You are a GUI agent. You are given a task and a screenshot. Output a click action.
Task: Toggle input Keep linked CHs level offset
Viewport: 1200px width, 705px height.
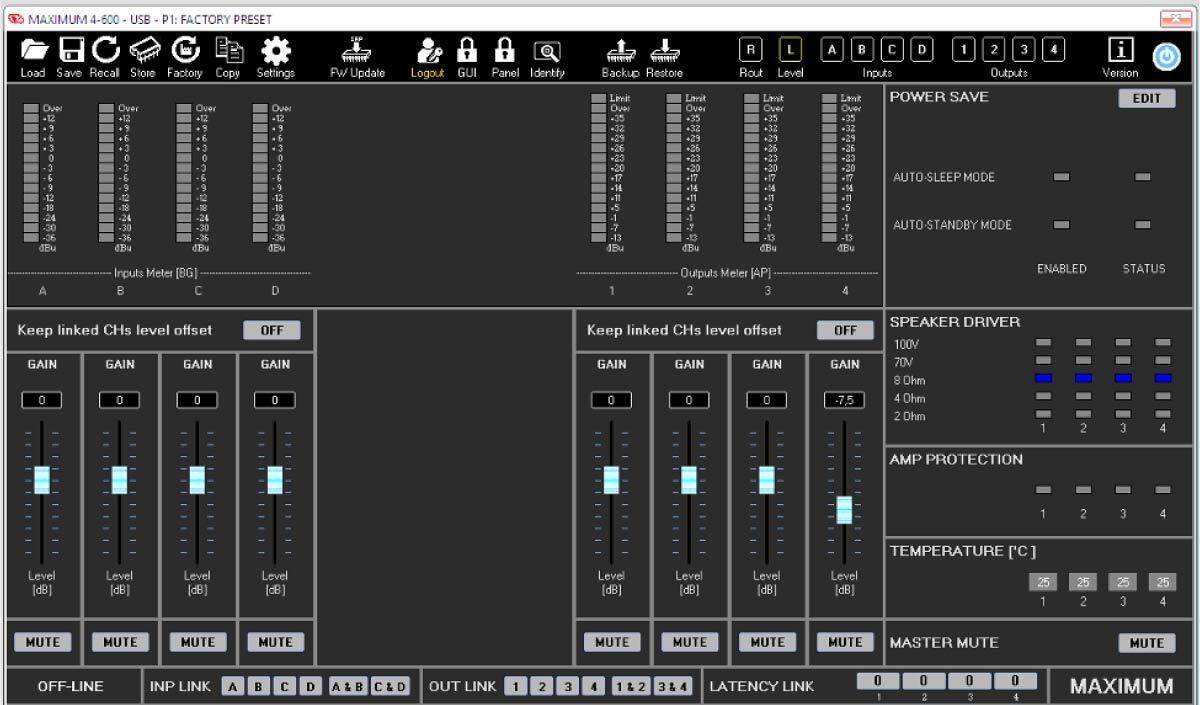point(272,330)
